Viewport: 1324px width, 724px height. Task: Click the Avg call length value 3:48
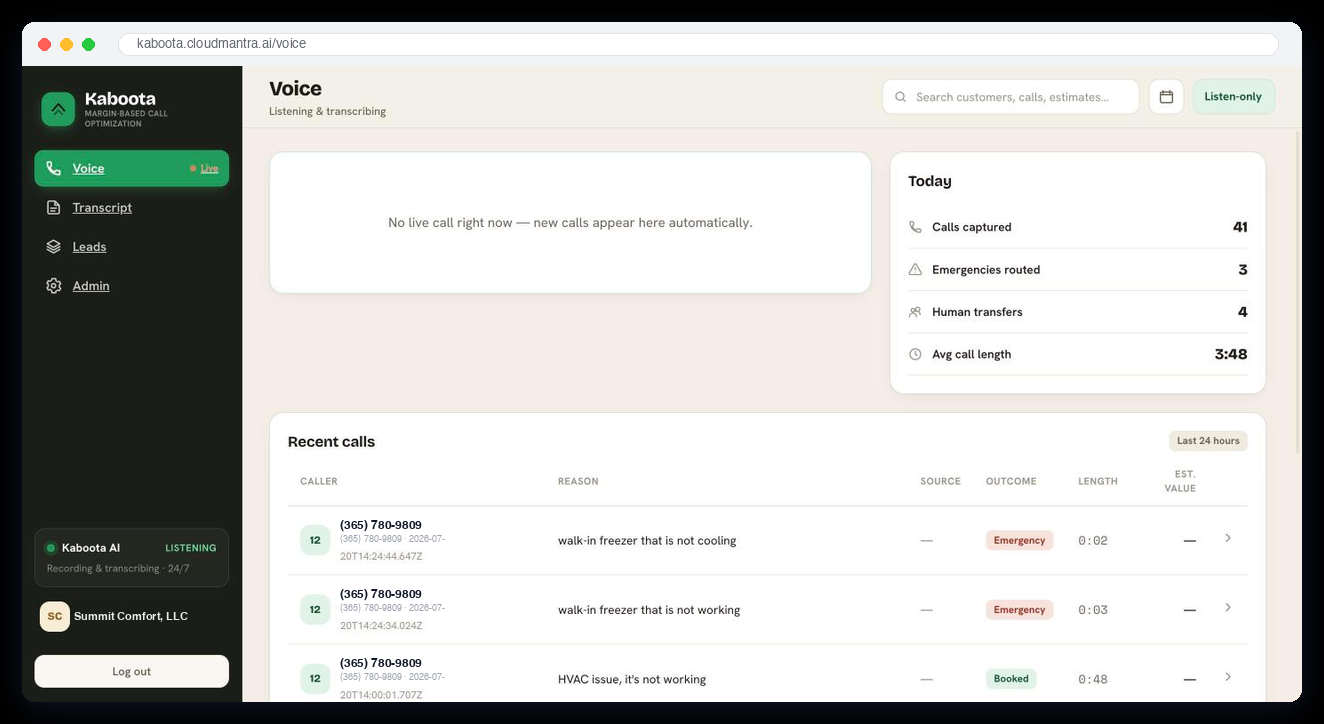click(1231, 354)
